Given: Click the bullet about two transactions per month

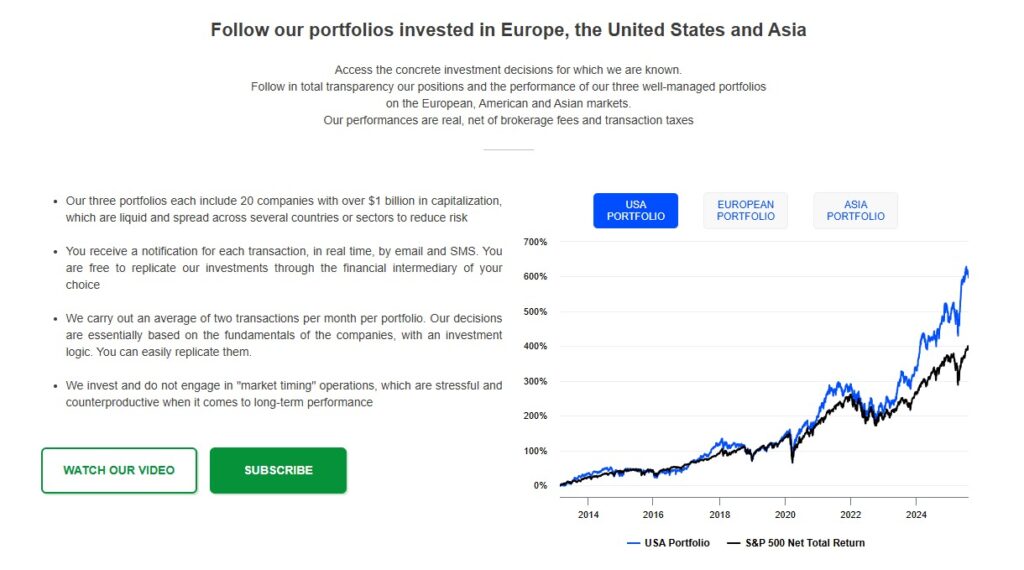Looking at the screenshot, I should [x=283, y=335].
